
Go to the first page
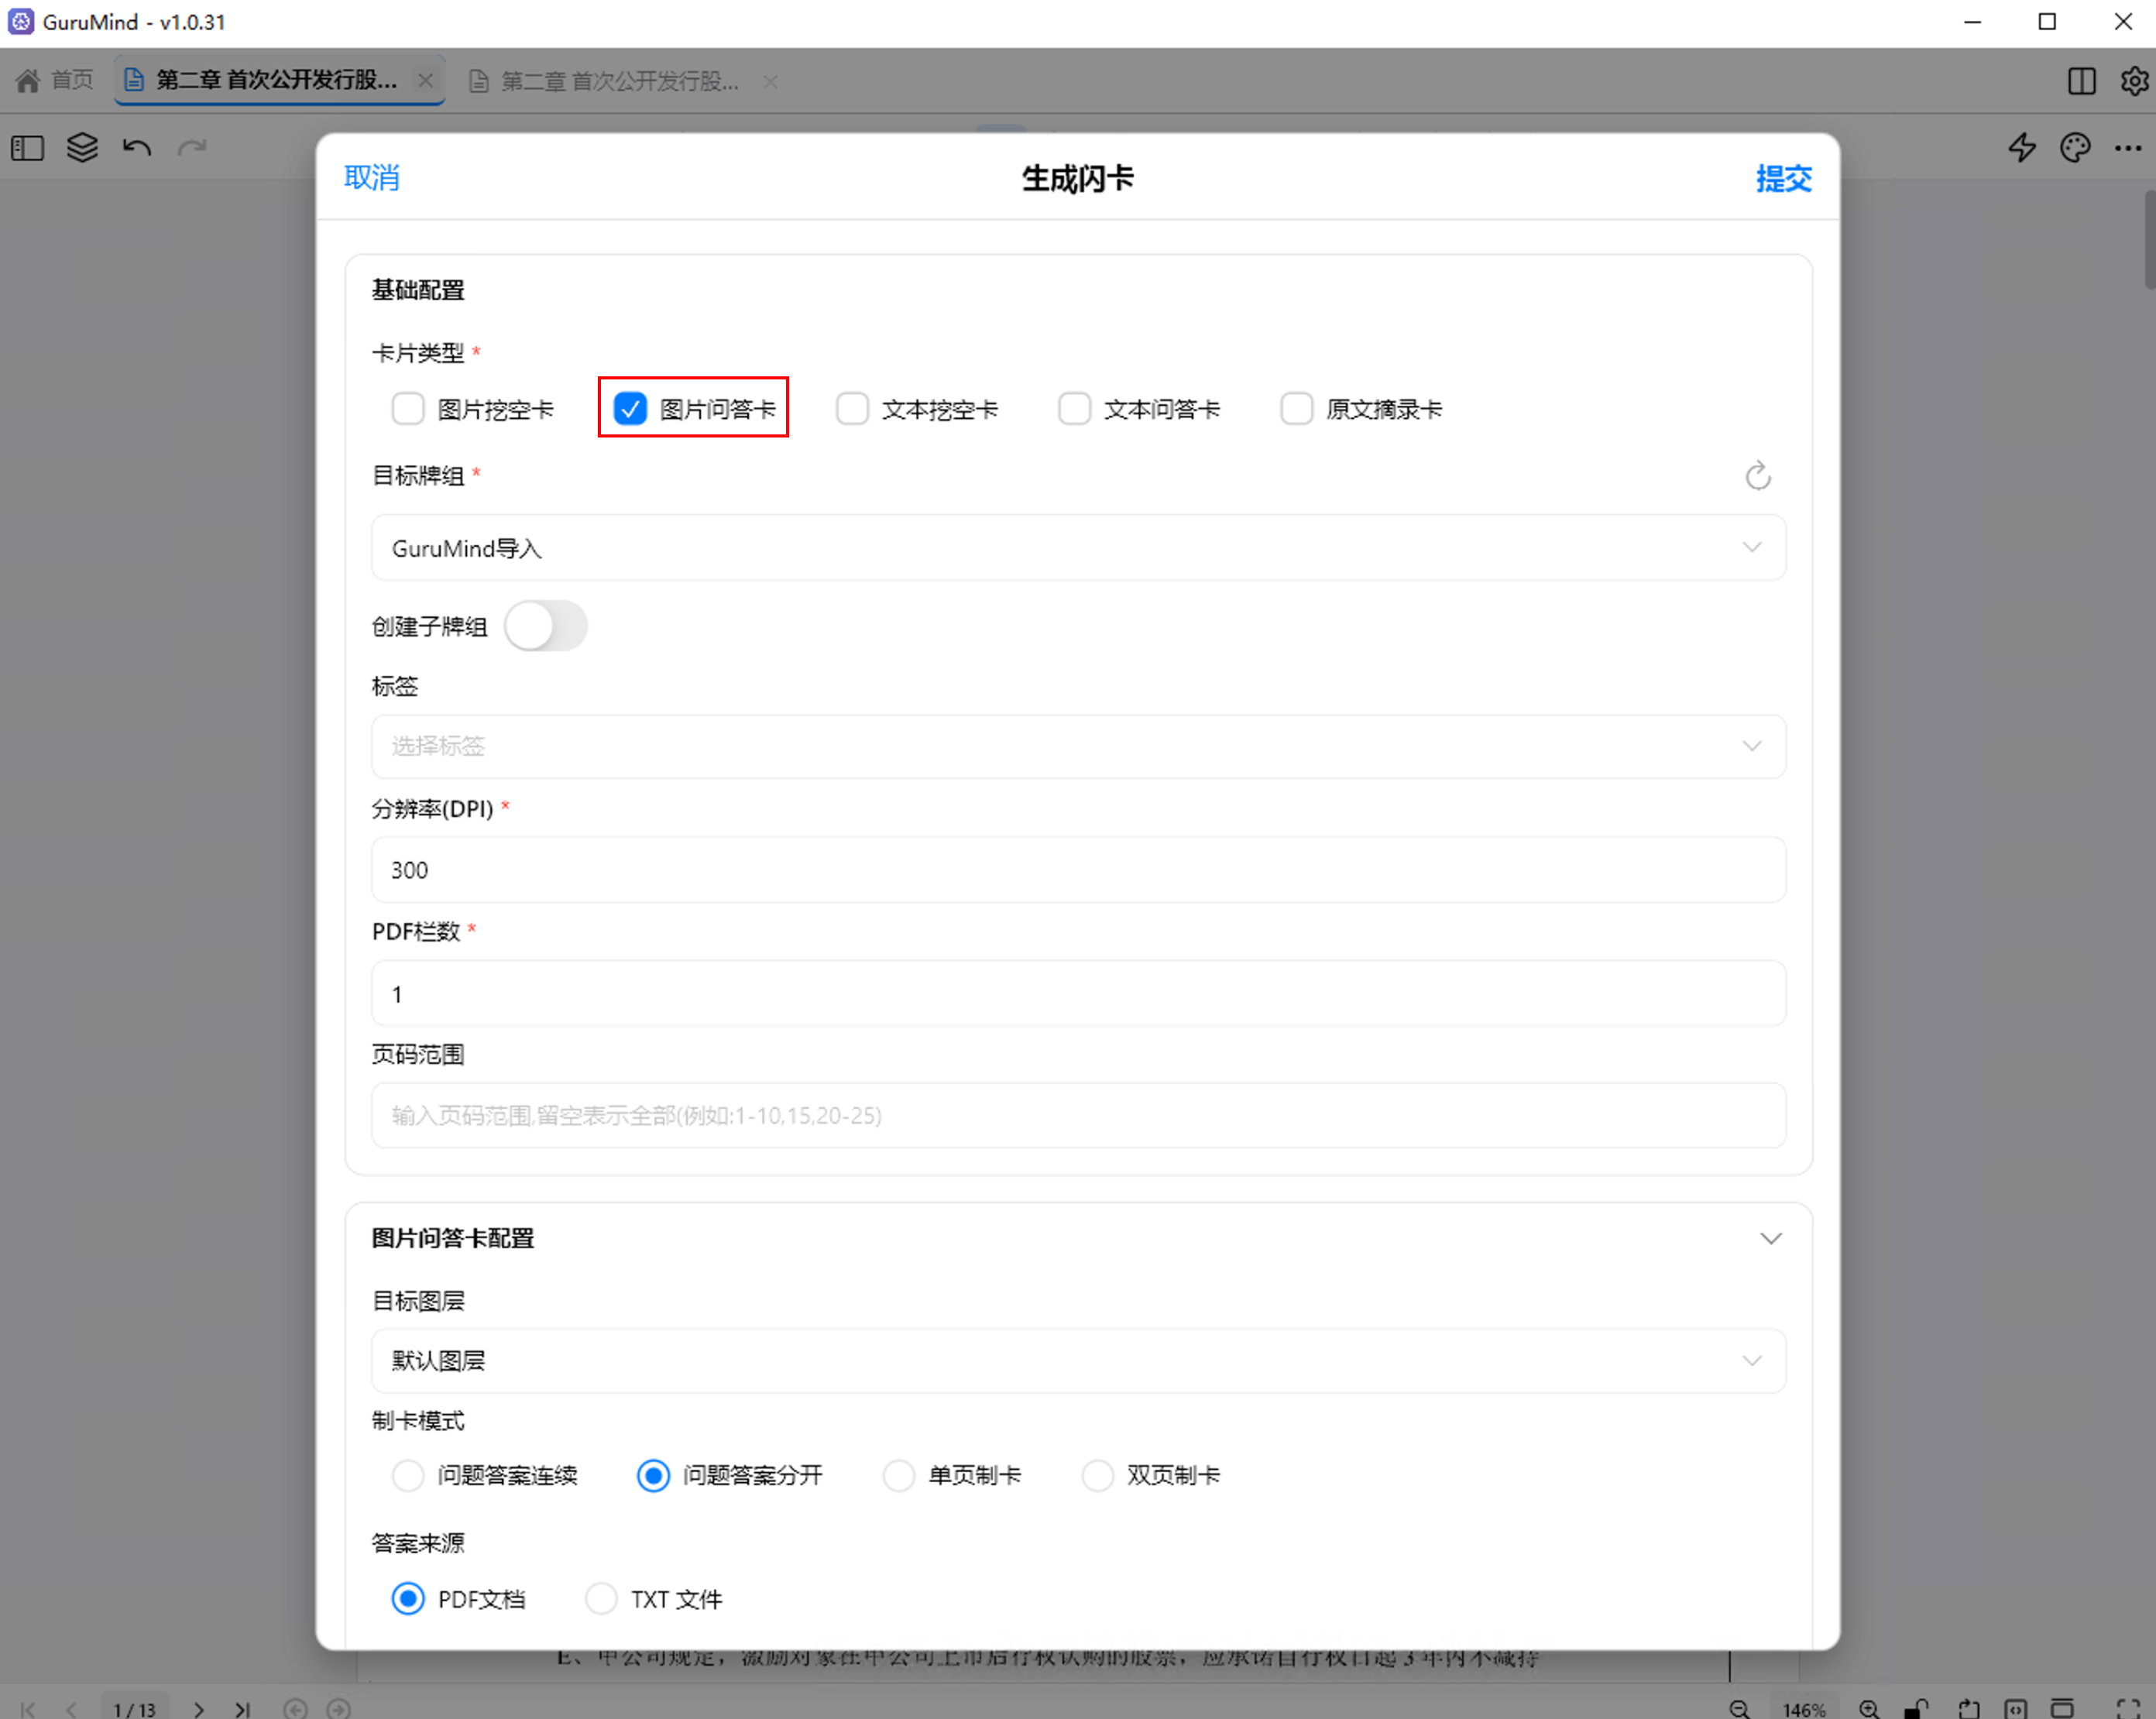point(28,1709)
